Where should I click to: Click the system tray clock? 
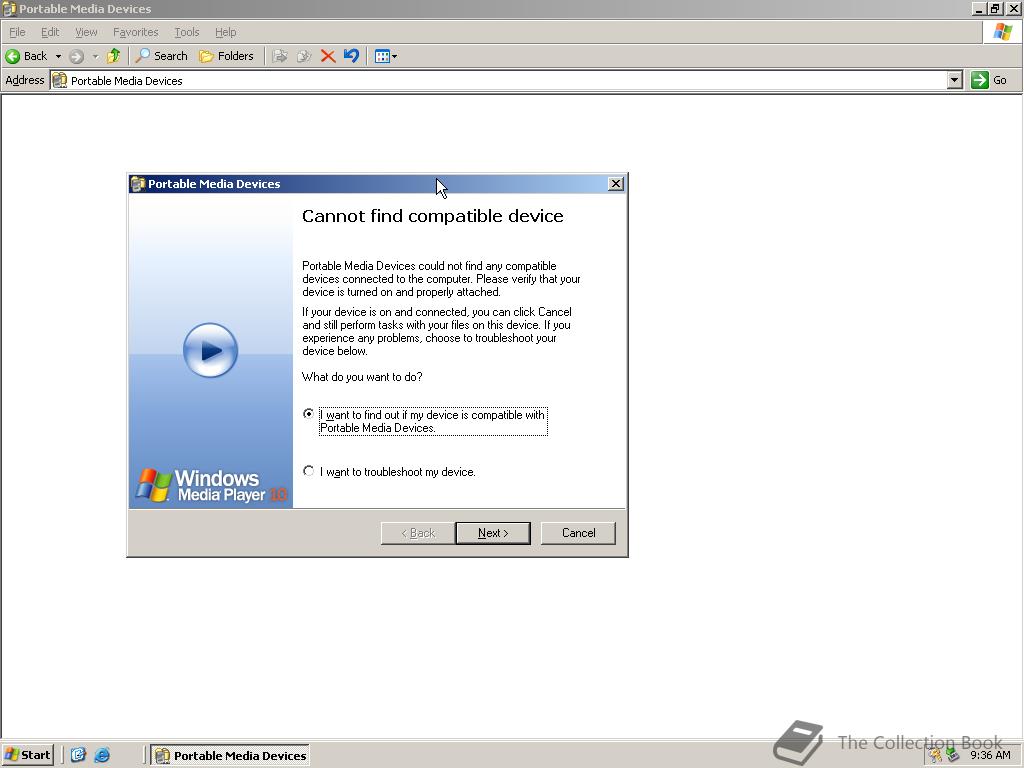[x=990, y=755]
